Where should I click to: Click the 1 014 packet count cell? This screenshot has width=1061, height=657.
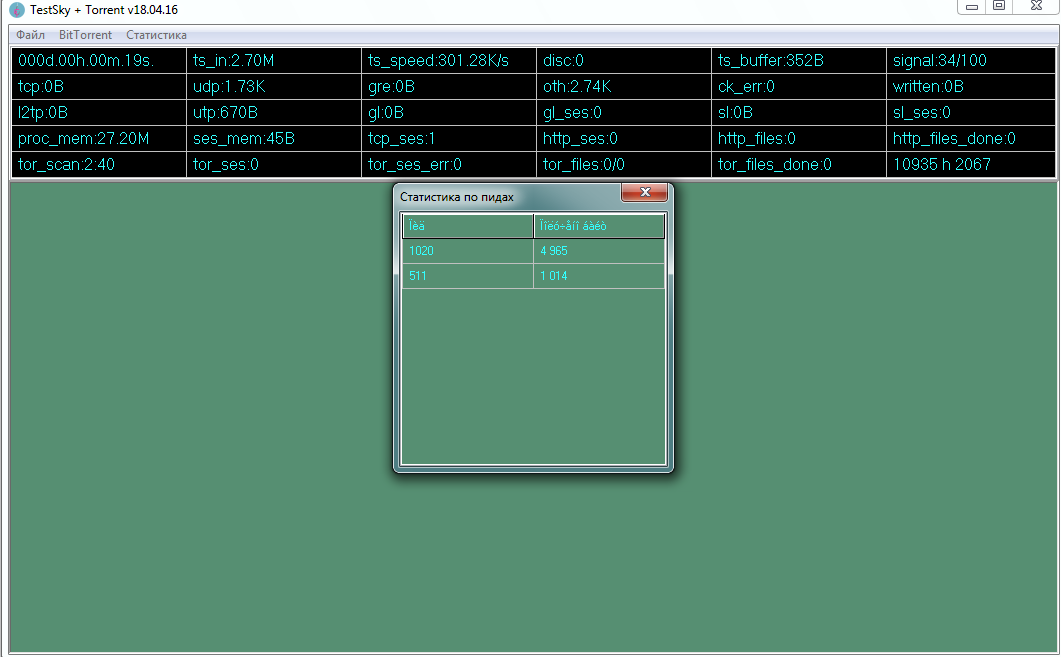pos(598,276)
